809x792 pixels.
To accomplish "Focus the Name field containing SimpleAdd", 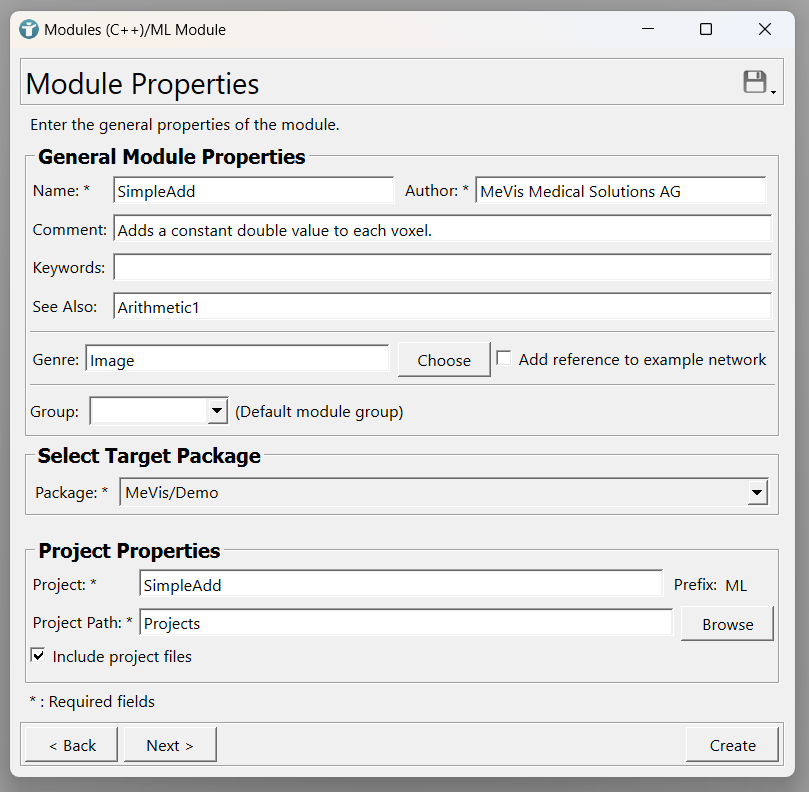I will pyautogui.click(x=253, y=191).
